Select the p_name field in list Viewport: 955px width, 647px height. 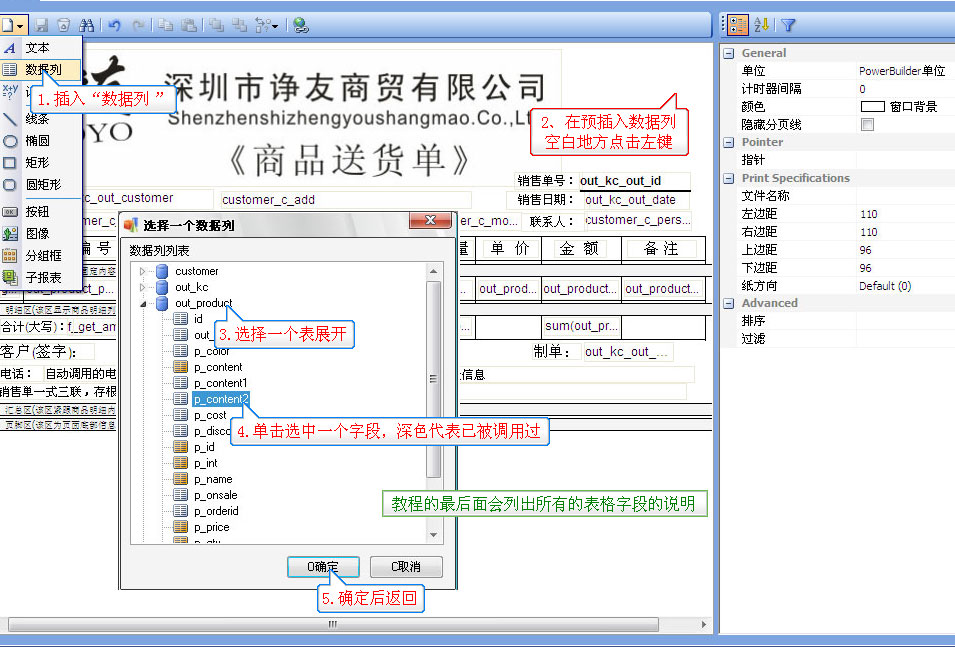point(212,479)
